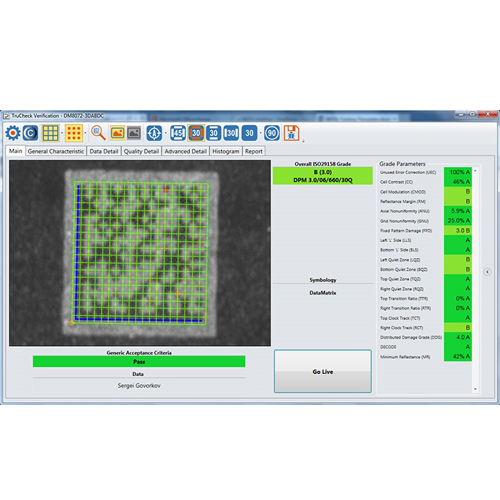
Task: Click the orange picture image icon
Action: (117, 133)
